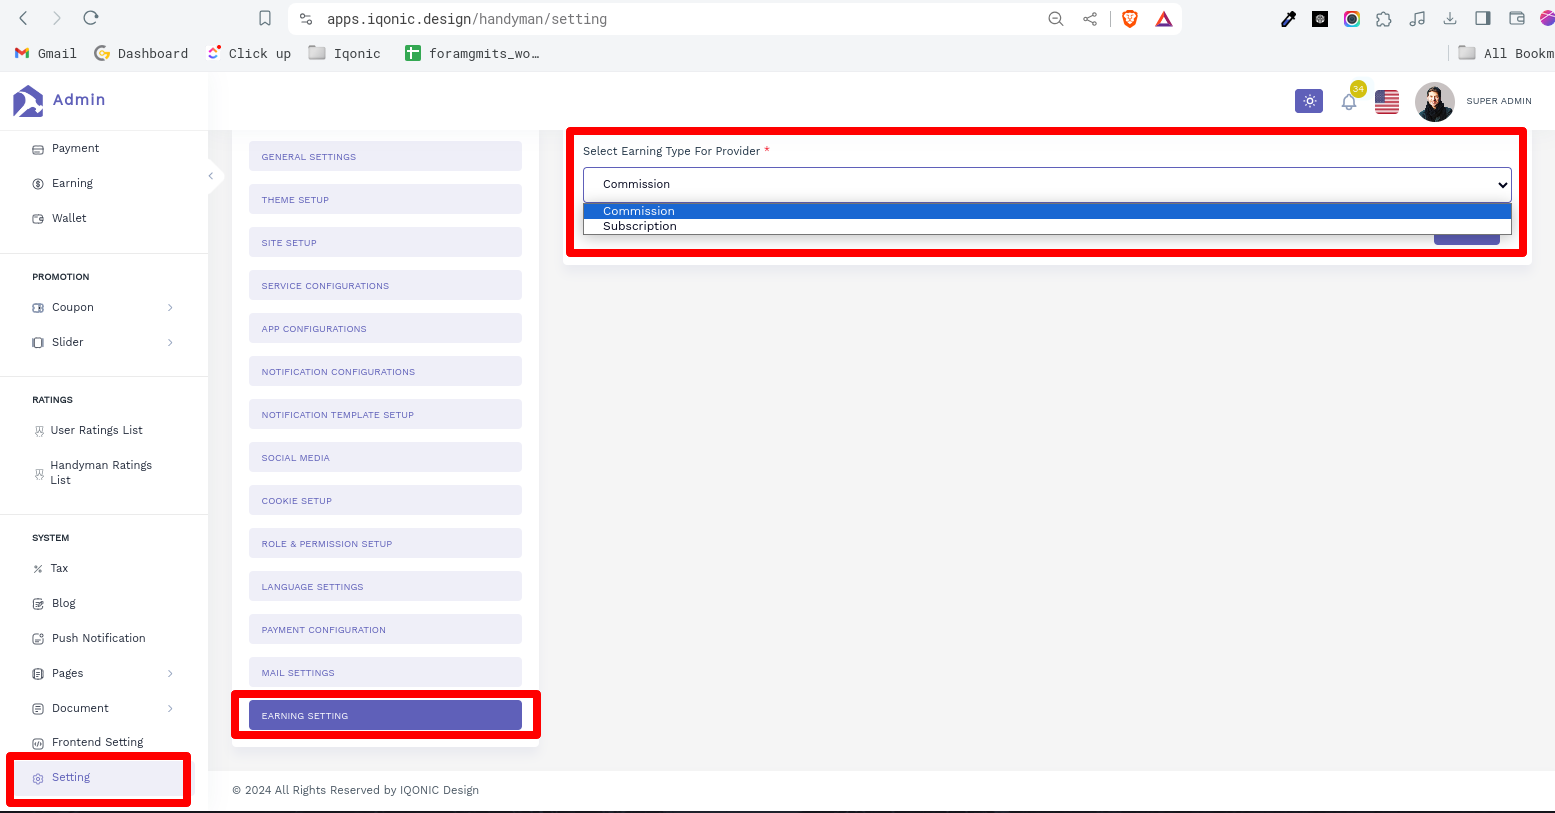
Task: Open the All Bookmarks folder
Action: coord(1506,53)
